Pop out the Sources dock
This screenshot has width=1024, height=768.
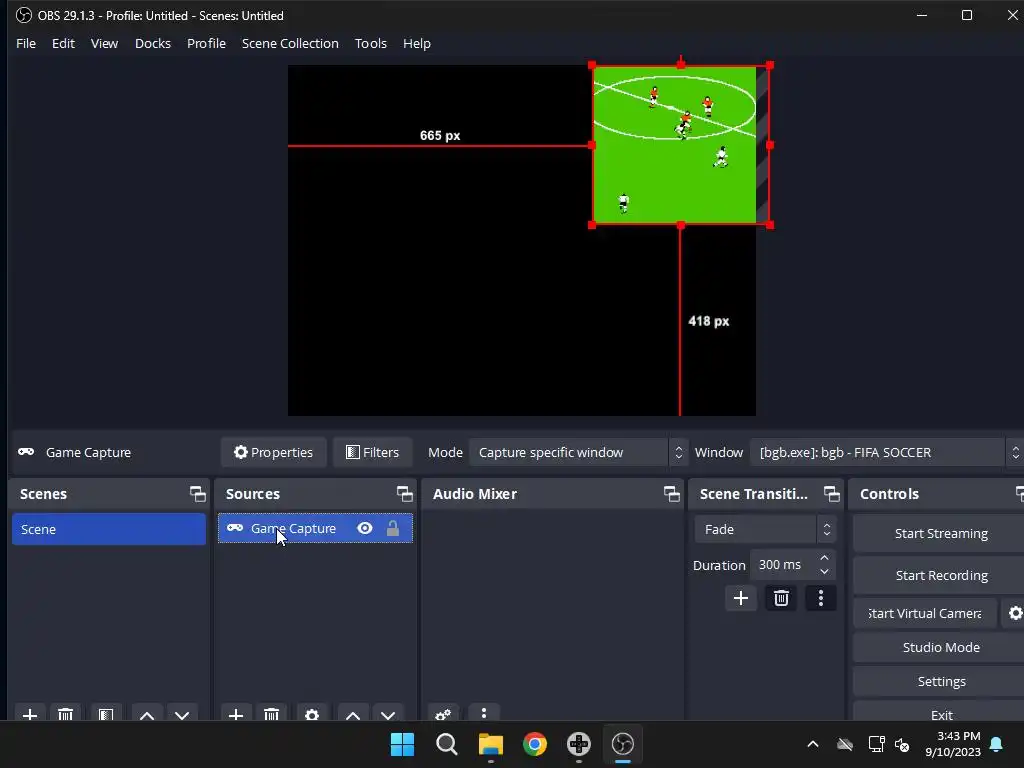pos(404,494)
